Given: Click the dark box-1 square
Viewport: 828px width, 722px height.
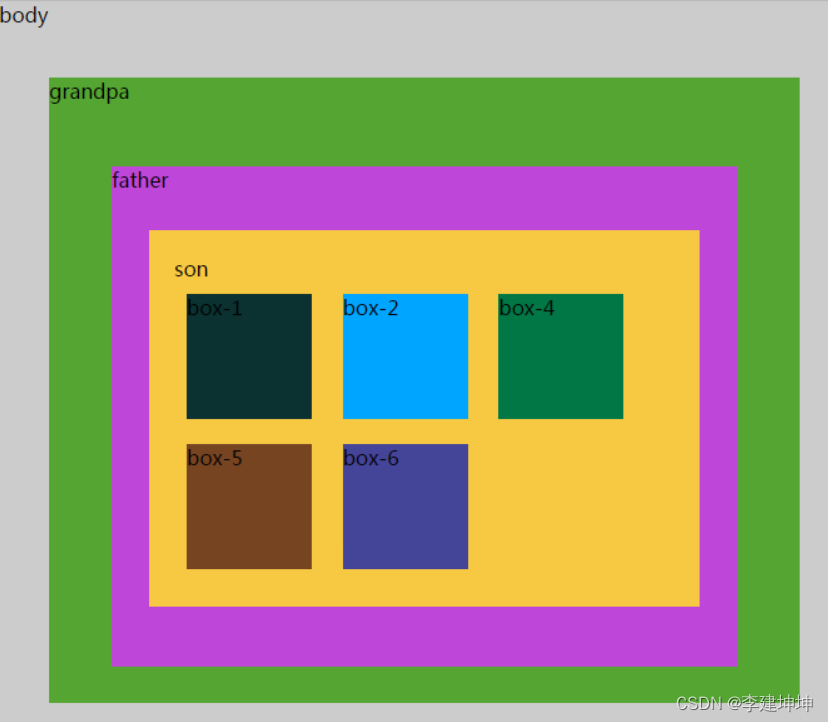Looking at the screenshot, I should [249, 357].
